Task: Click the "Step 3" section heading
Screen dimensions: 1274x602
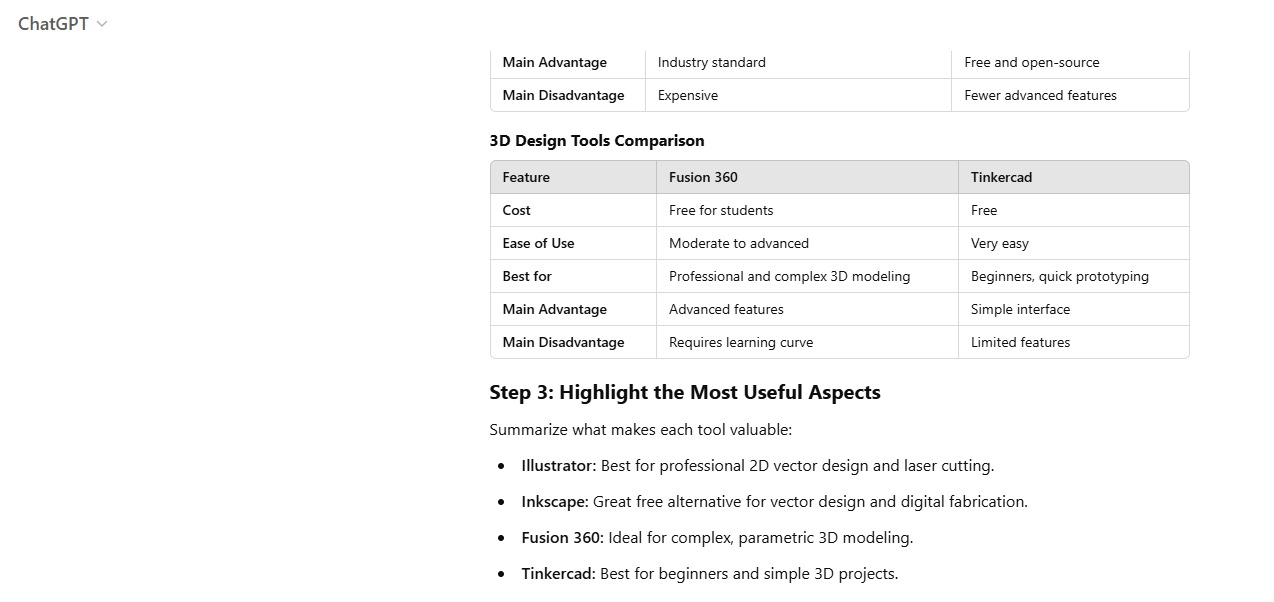Action: 685,392
